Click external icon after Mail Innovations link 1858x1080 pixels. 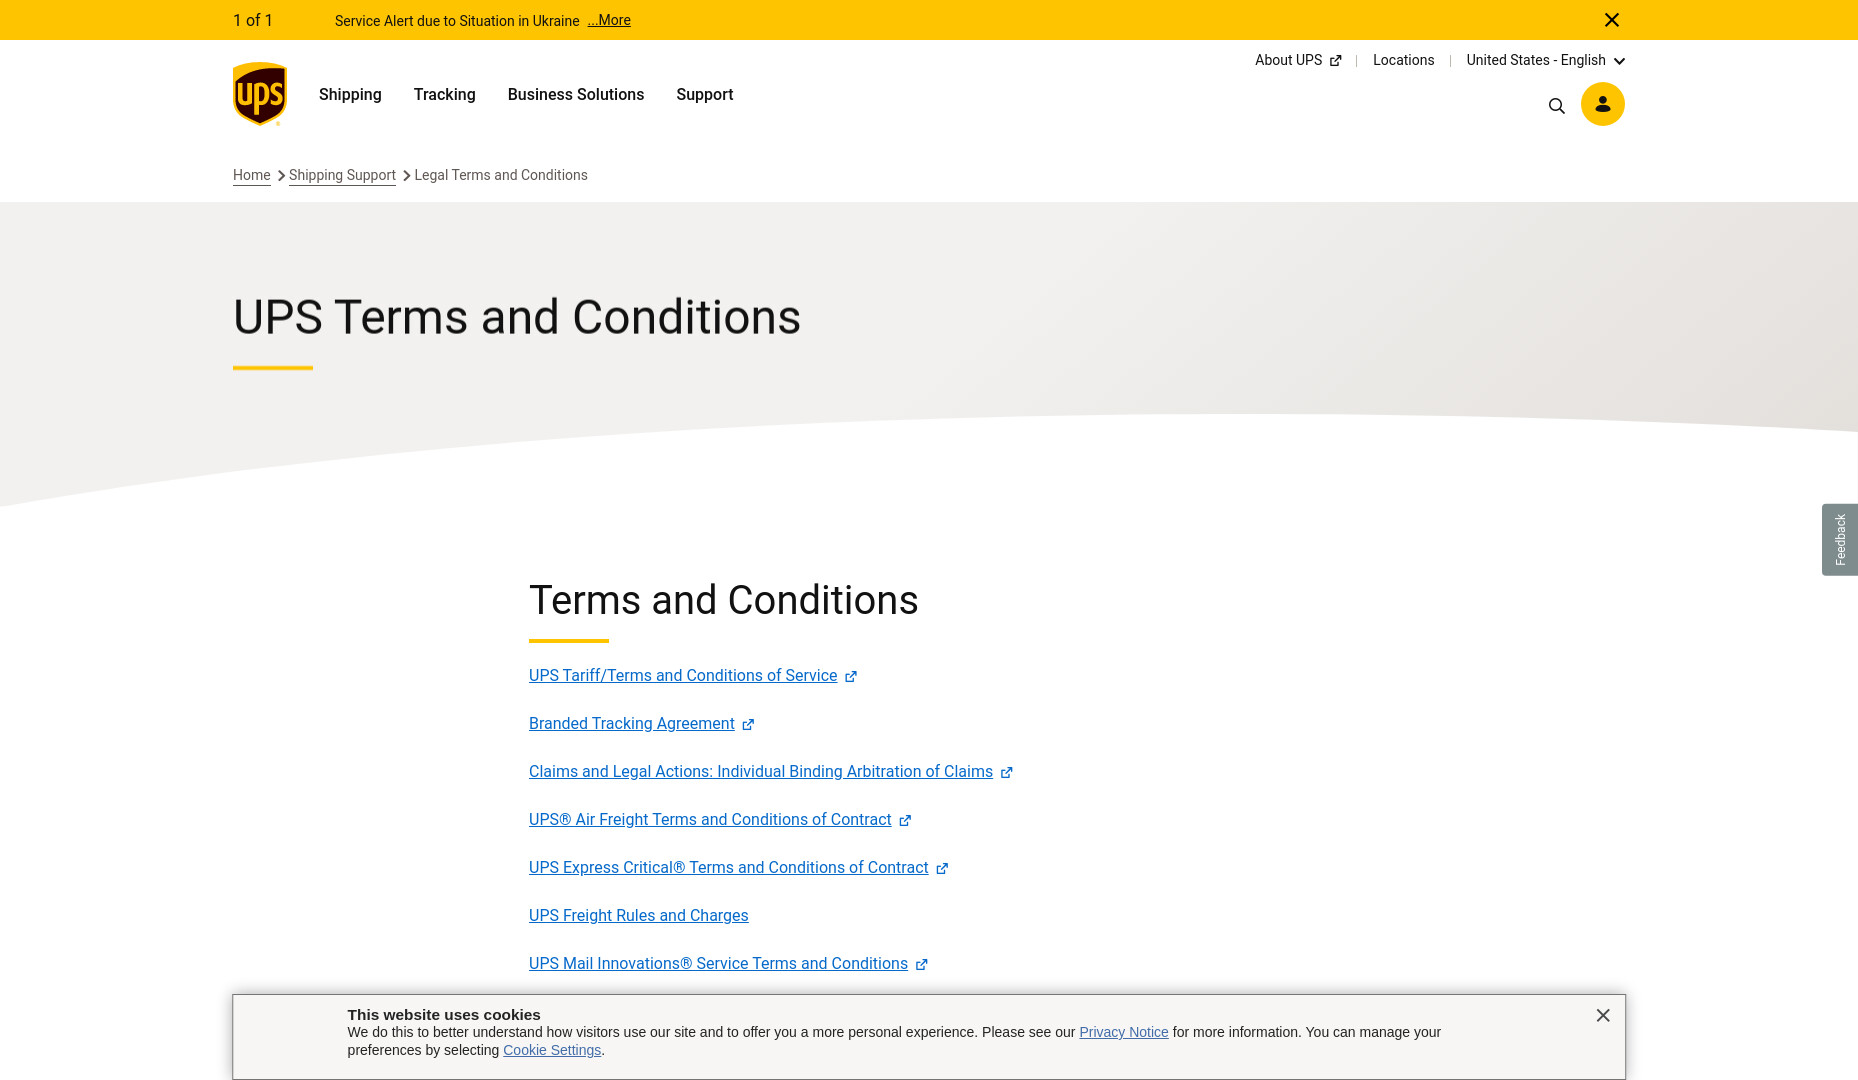pos(922,965)
